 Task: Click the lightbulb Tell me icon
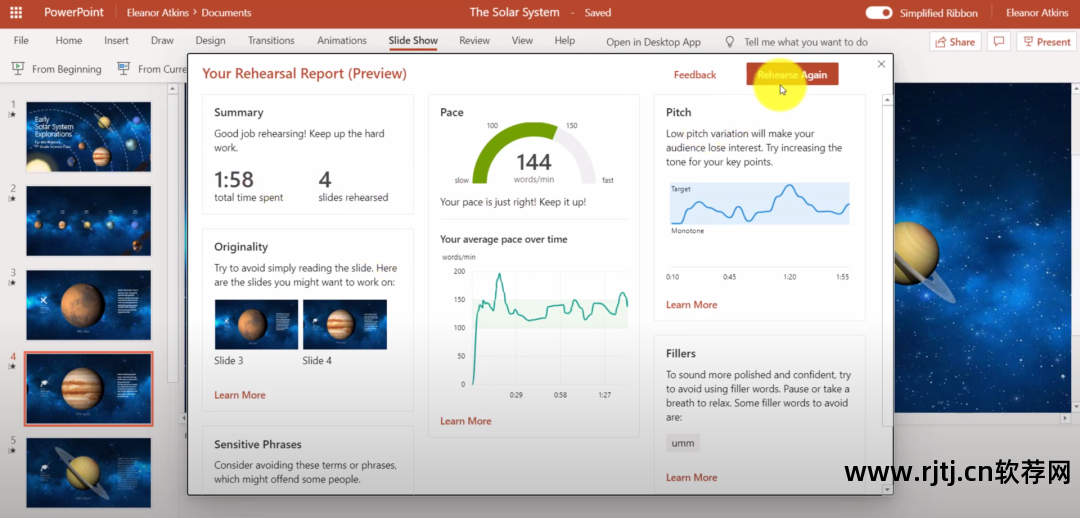click(x=730, y=42)
